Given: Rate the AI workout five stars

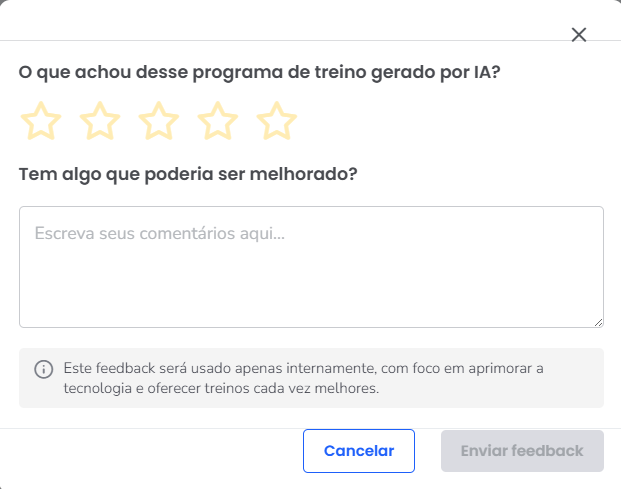Looking at the screenshot, I should coord(277,122).
